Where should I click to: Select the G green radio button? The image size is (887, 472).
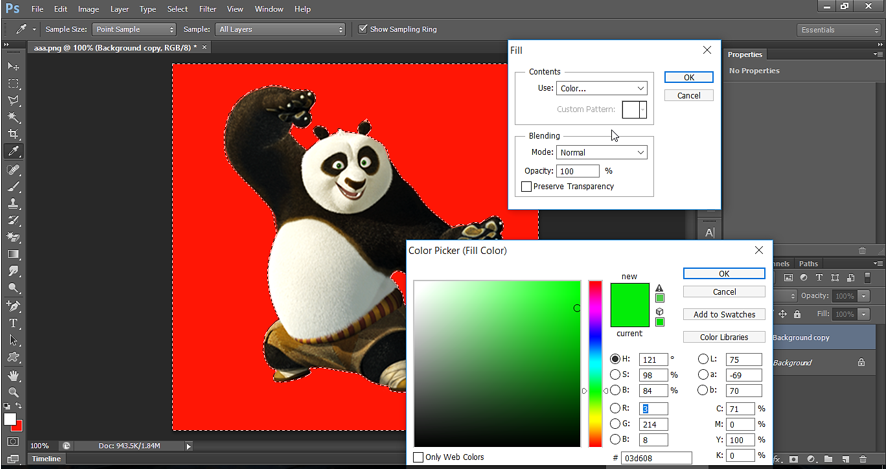pos(615,423)
